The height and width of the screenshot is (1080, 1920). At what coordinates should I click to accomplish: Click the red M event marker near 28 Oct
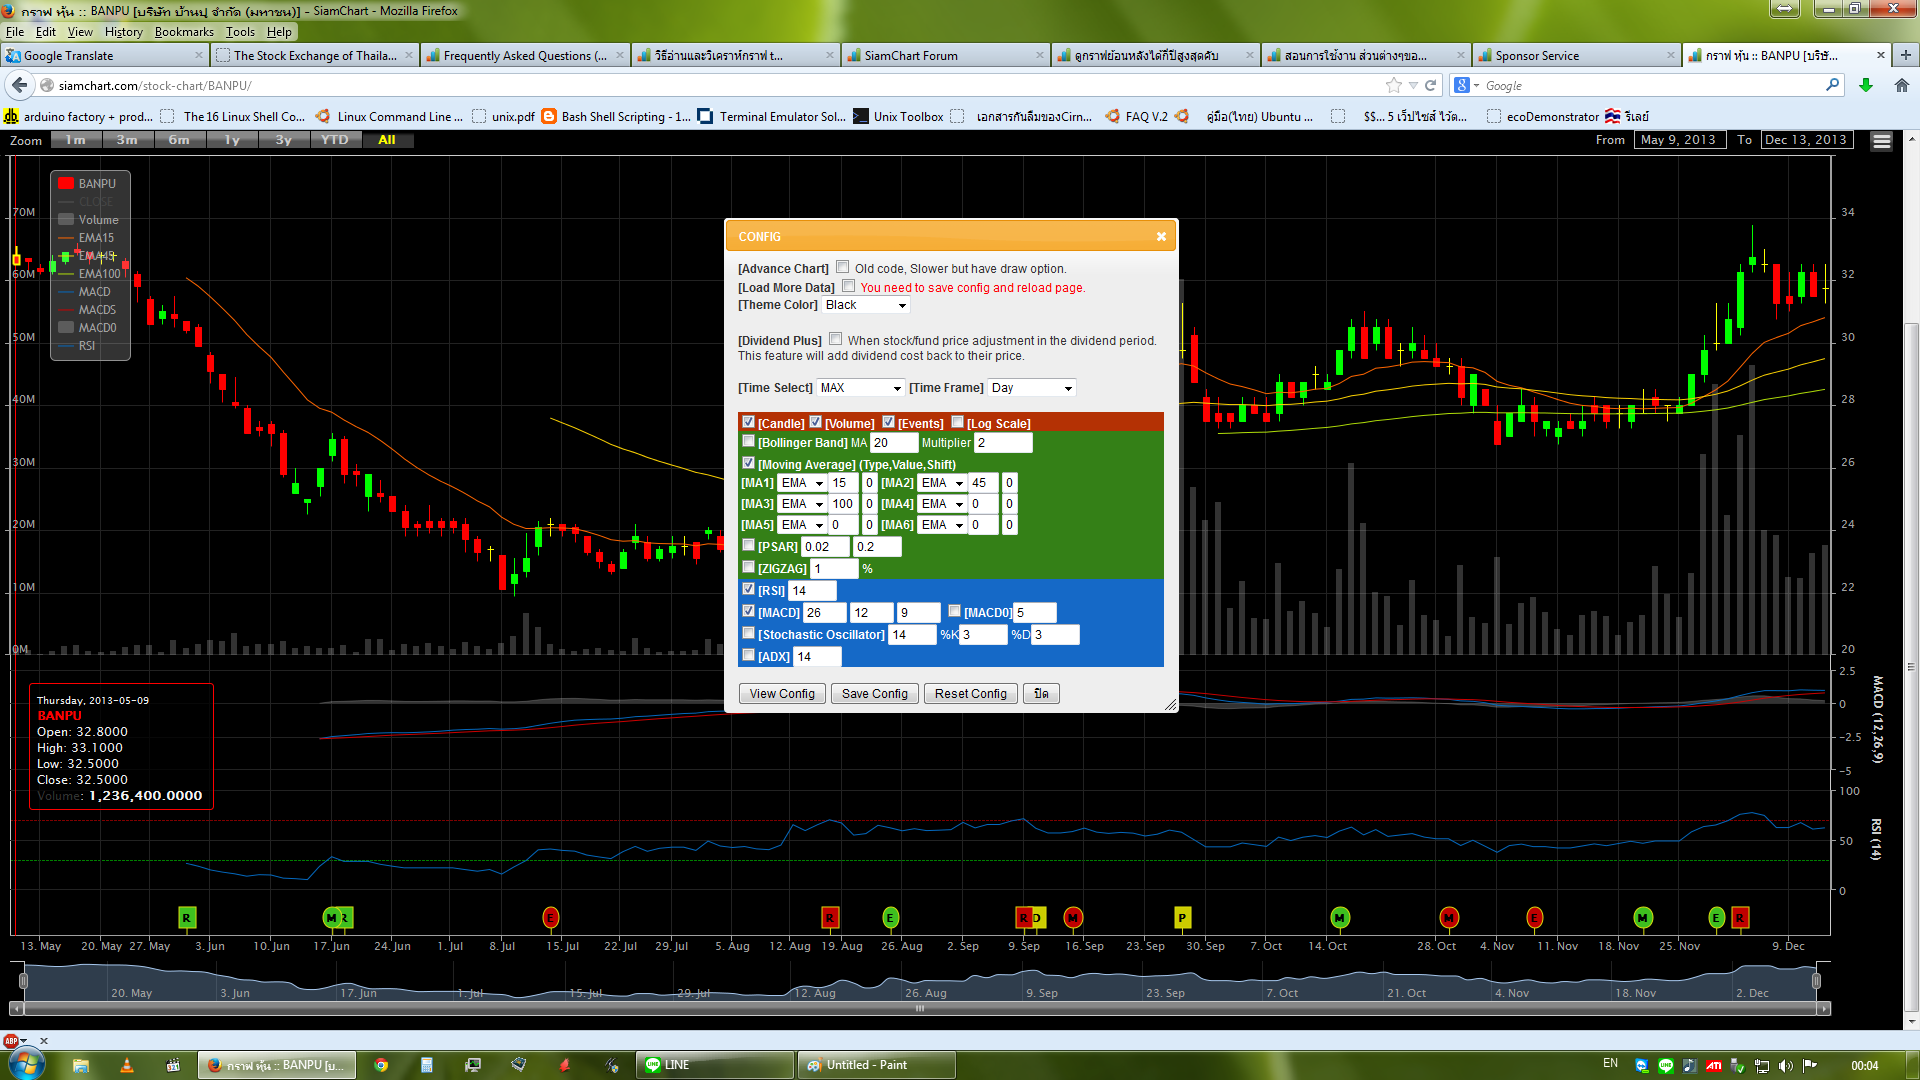tap(1449, 917)
